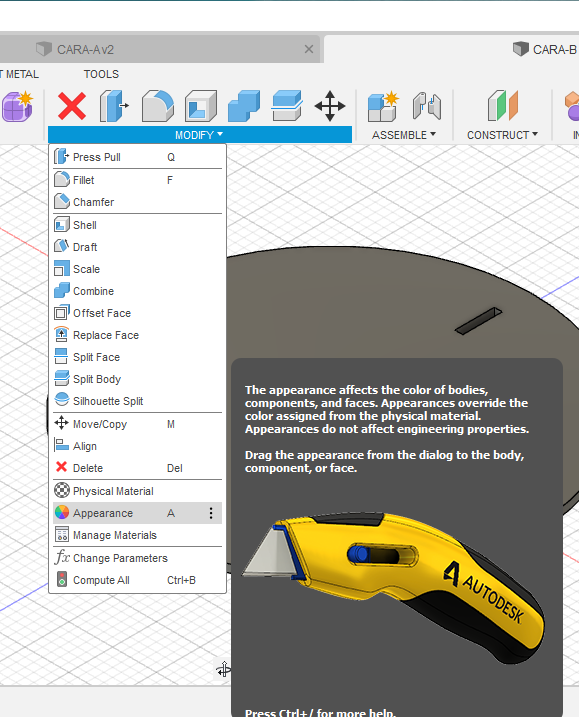
Task: Click the slot cutout on the disc model
Action: tap(478, 320)
